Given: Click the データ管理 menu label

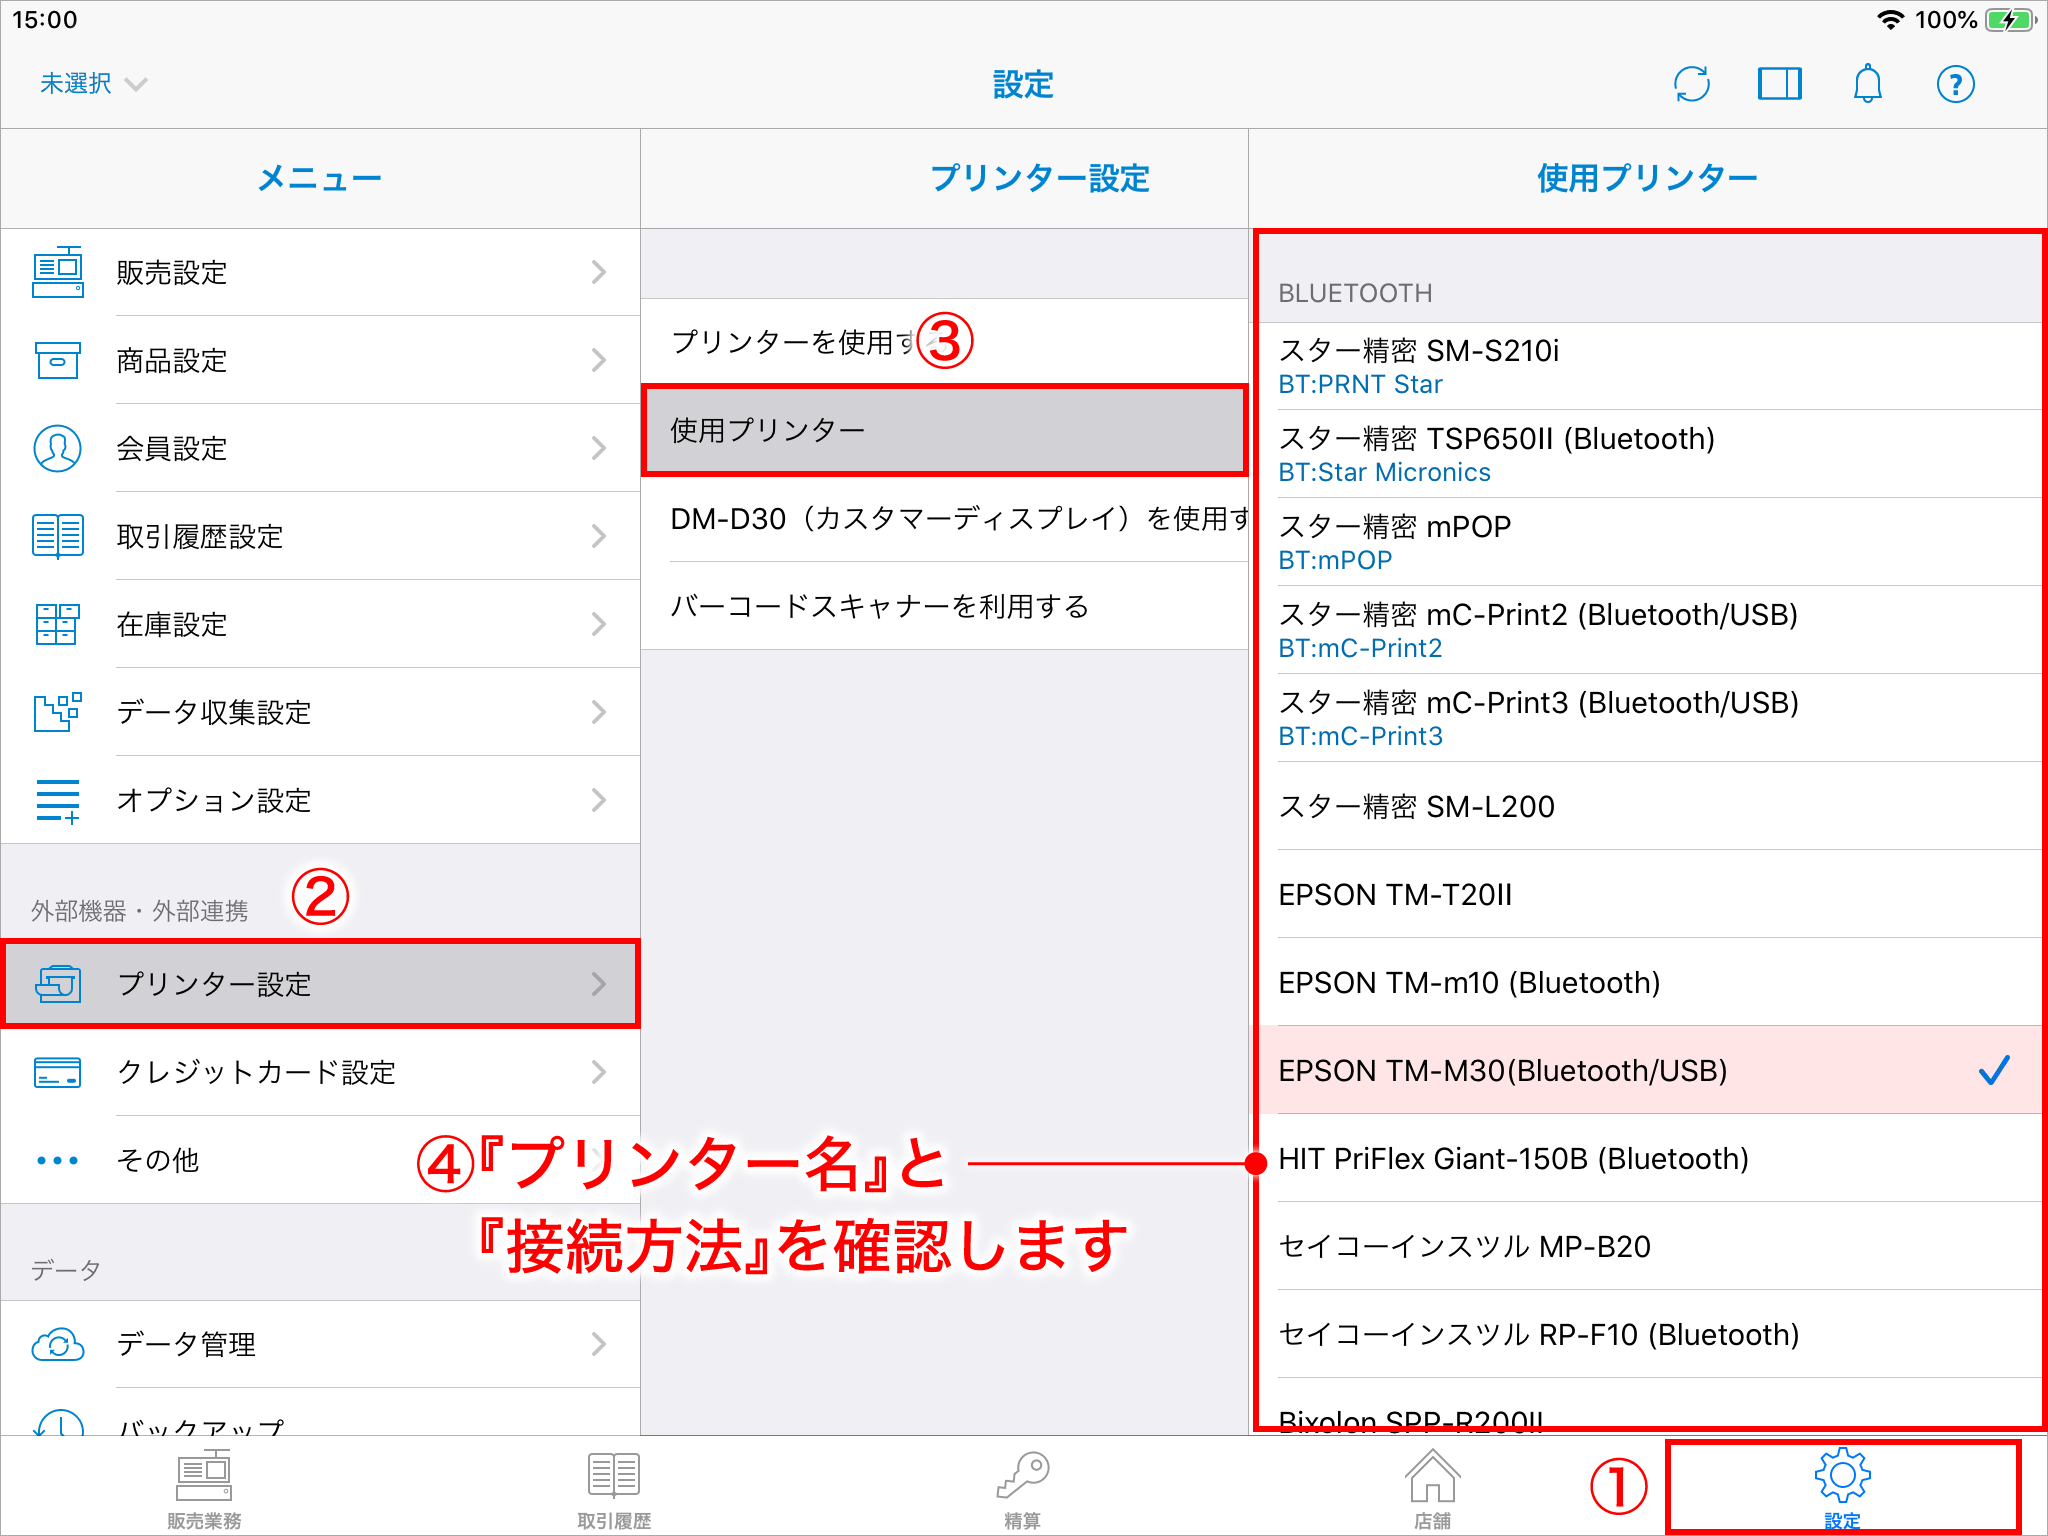Looking at the screenshot, I should 186,1344.
